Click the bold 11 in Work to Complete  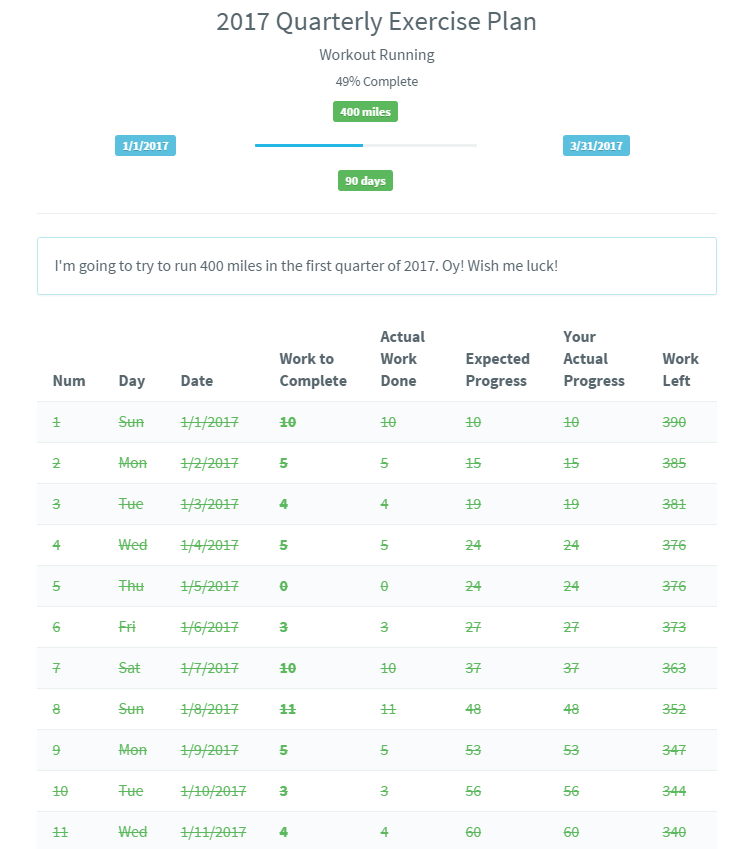pyautogui.click(x=287, y=709)
